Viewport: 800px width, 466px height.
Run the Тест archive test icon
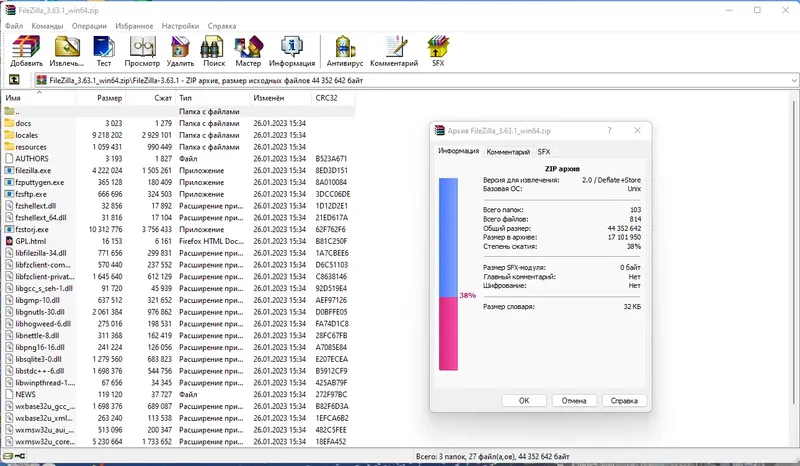(104, 51)
